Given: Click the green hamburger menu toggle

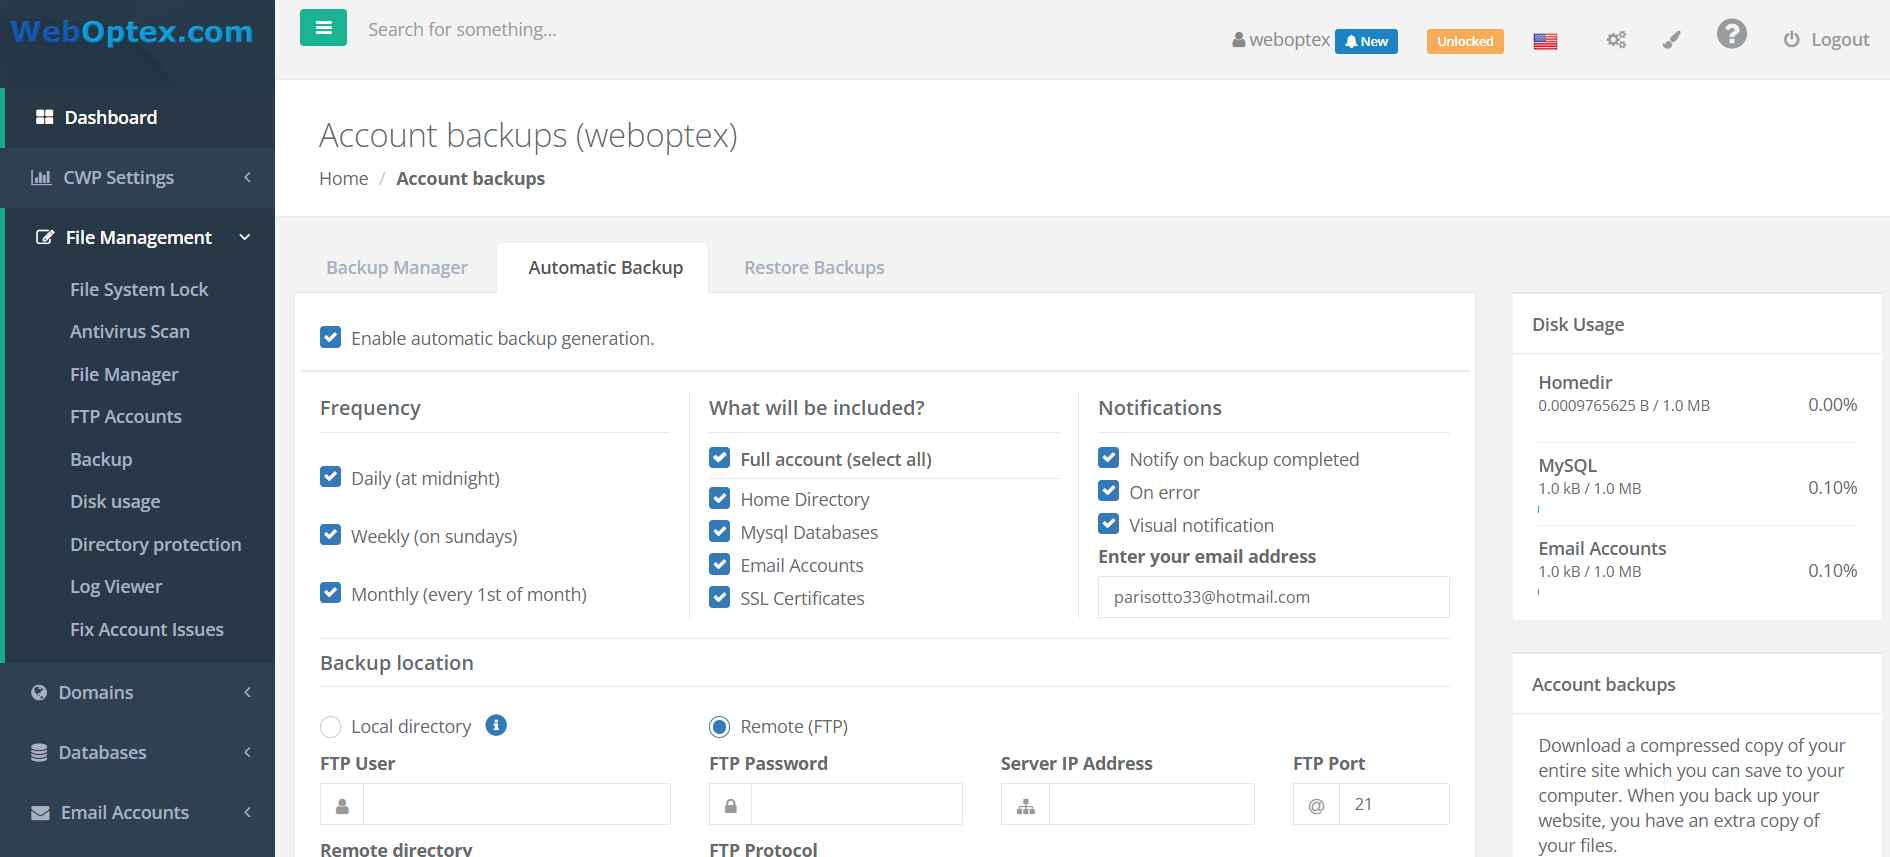Looking at the screenshot, I should coord(323,28).
